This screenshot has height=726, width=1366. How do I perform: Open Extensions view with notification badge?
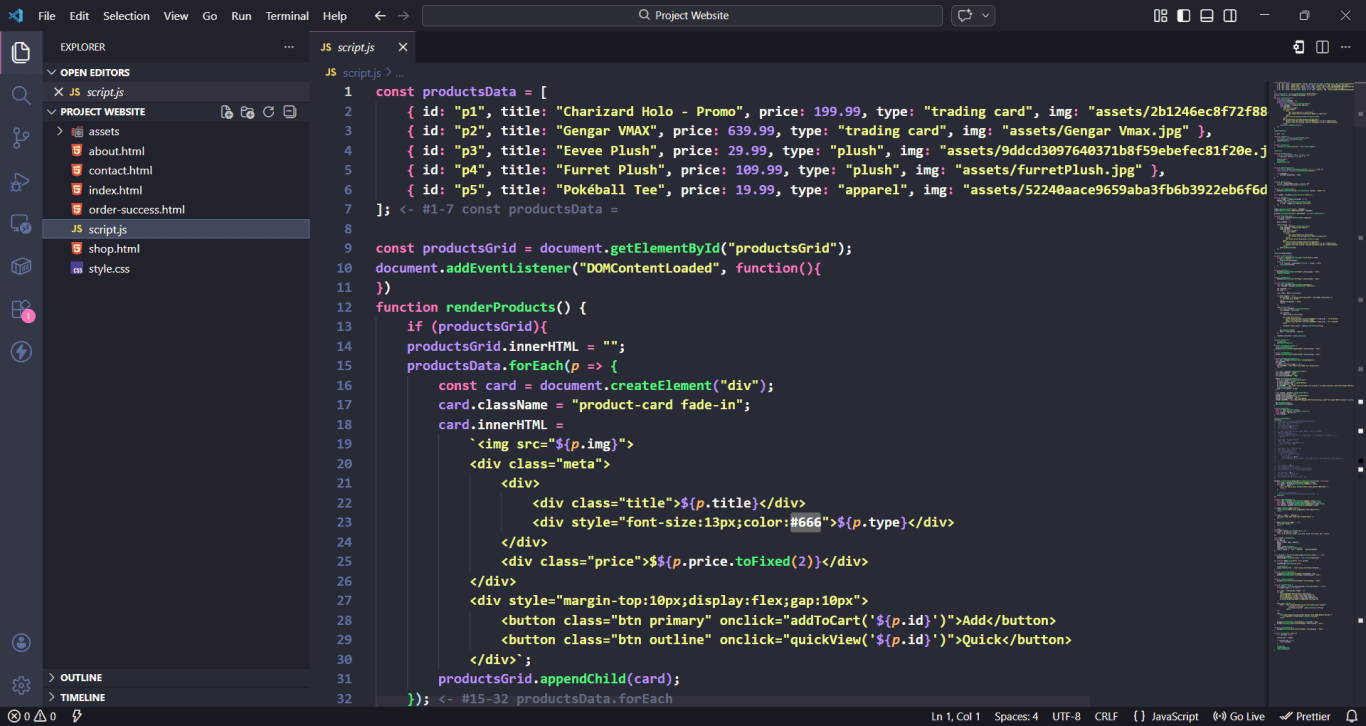(21, 310)
